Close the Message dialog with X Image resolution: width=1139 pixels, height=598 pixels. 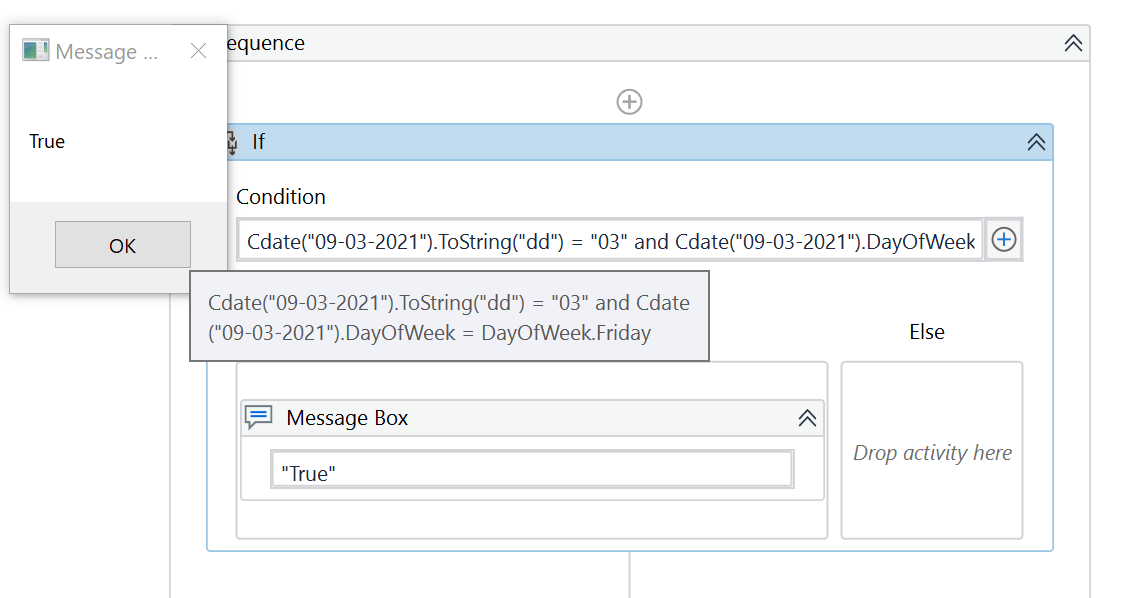coord(198,51)
